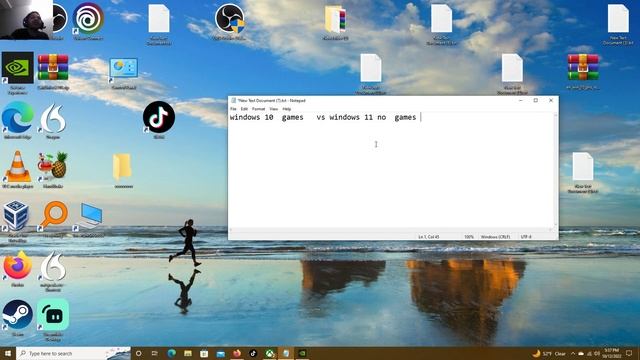Click the 'Type here to search' box
Screen dimensions: 640x360
(73, 353)
